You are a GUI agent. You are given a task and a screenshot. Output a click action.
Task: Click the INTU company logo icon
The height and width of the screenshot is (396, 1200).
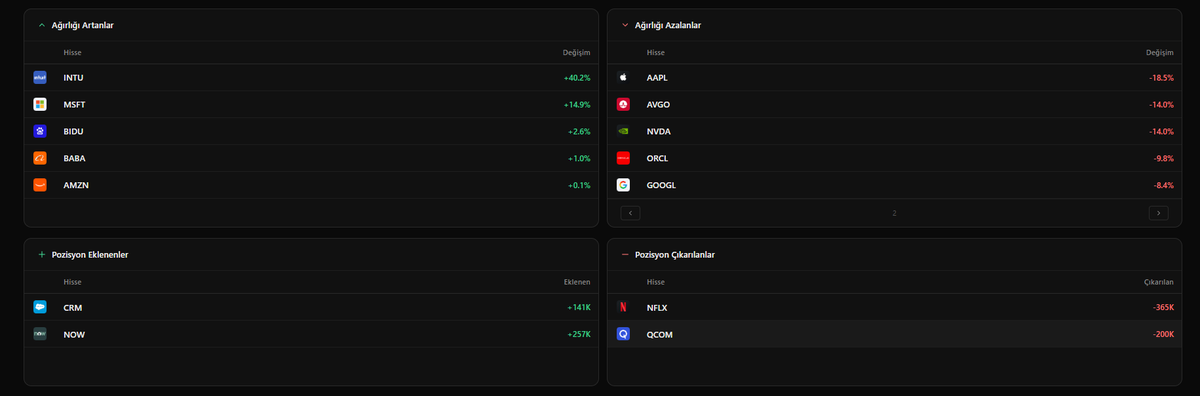click(x=40, y=77)
